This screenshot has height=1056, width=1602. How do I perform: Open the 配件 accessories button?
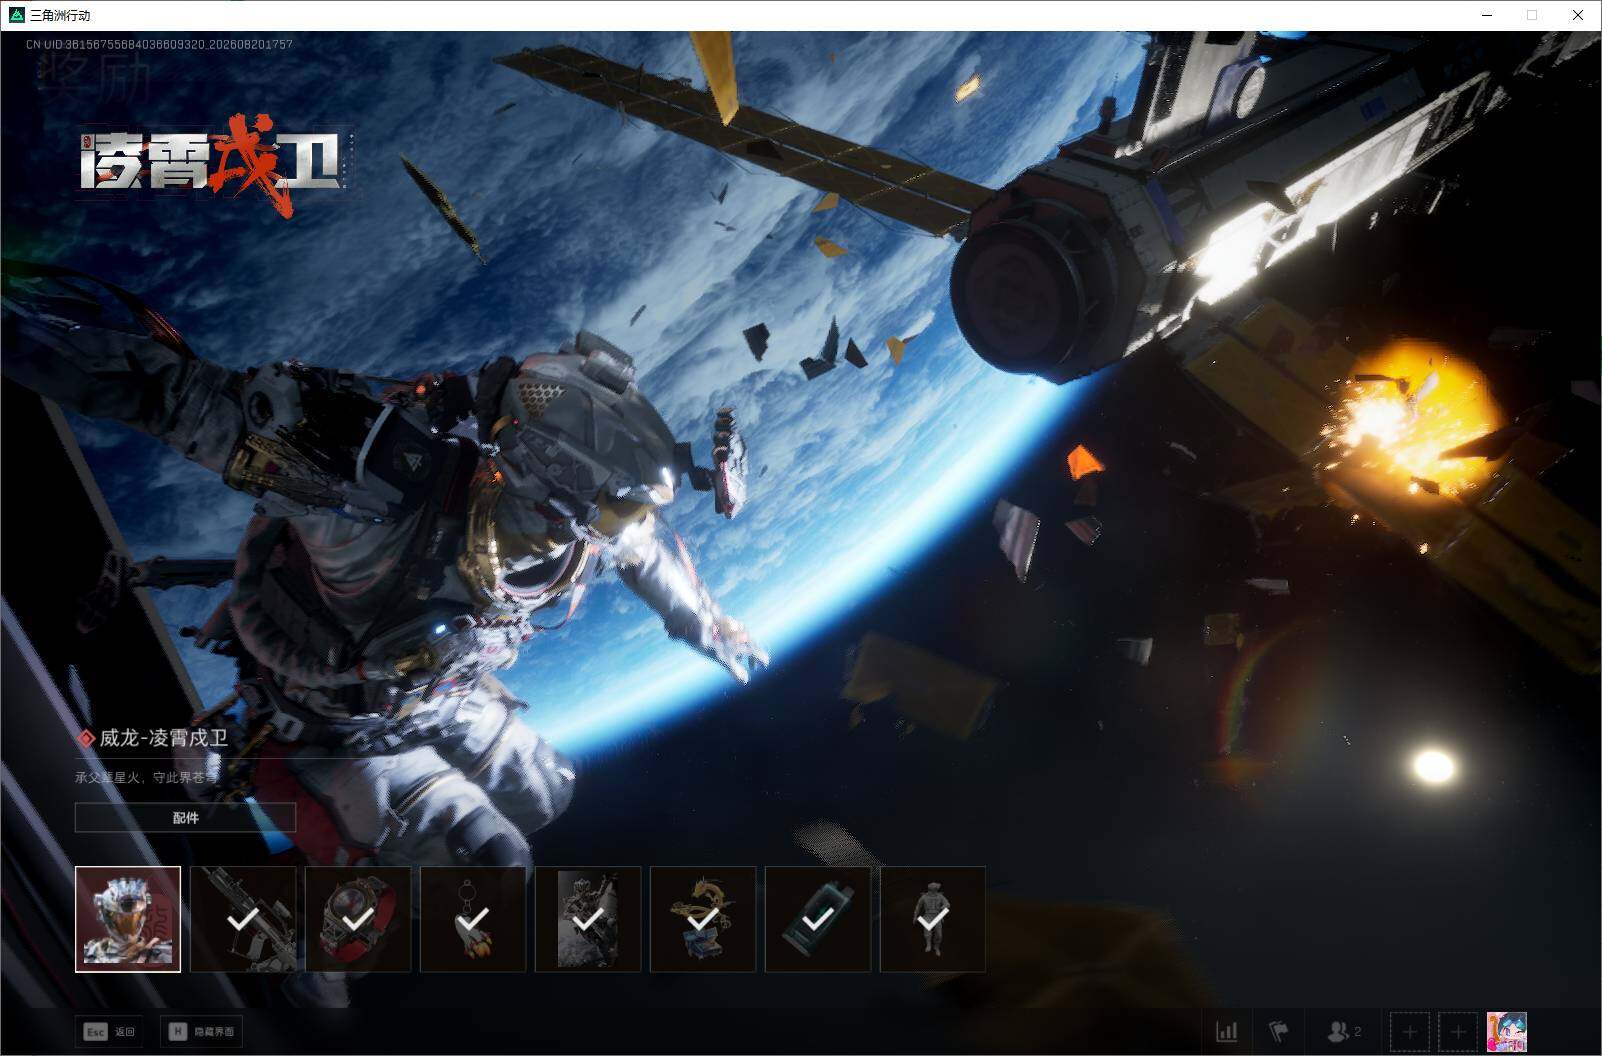pyautogui.click(x=185, y=817)
